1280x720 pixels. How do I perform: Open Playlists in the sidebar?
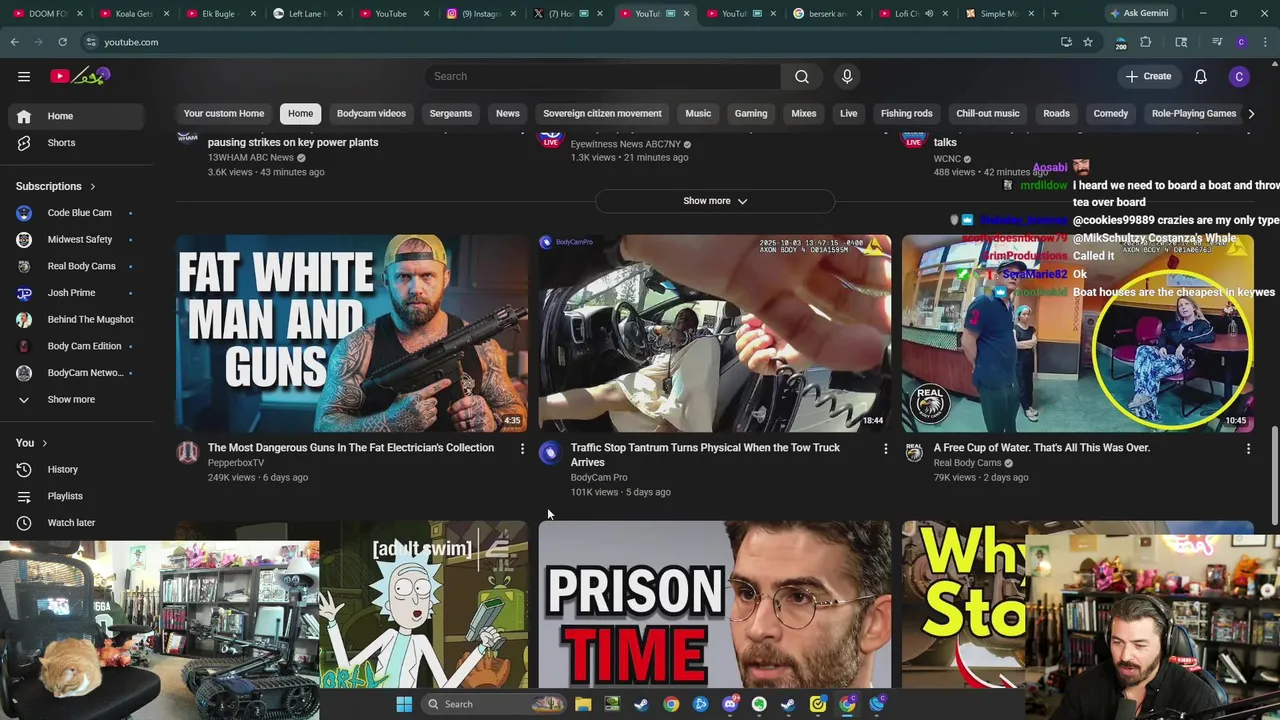75,496
